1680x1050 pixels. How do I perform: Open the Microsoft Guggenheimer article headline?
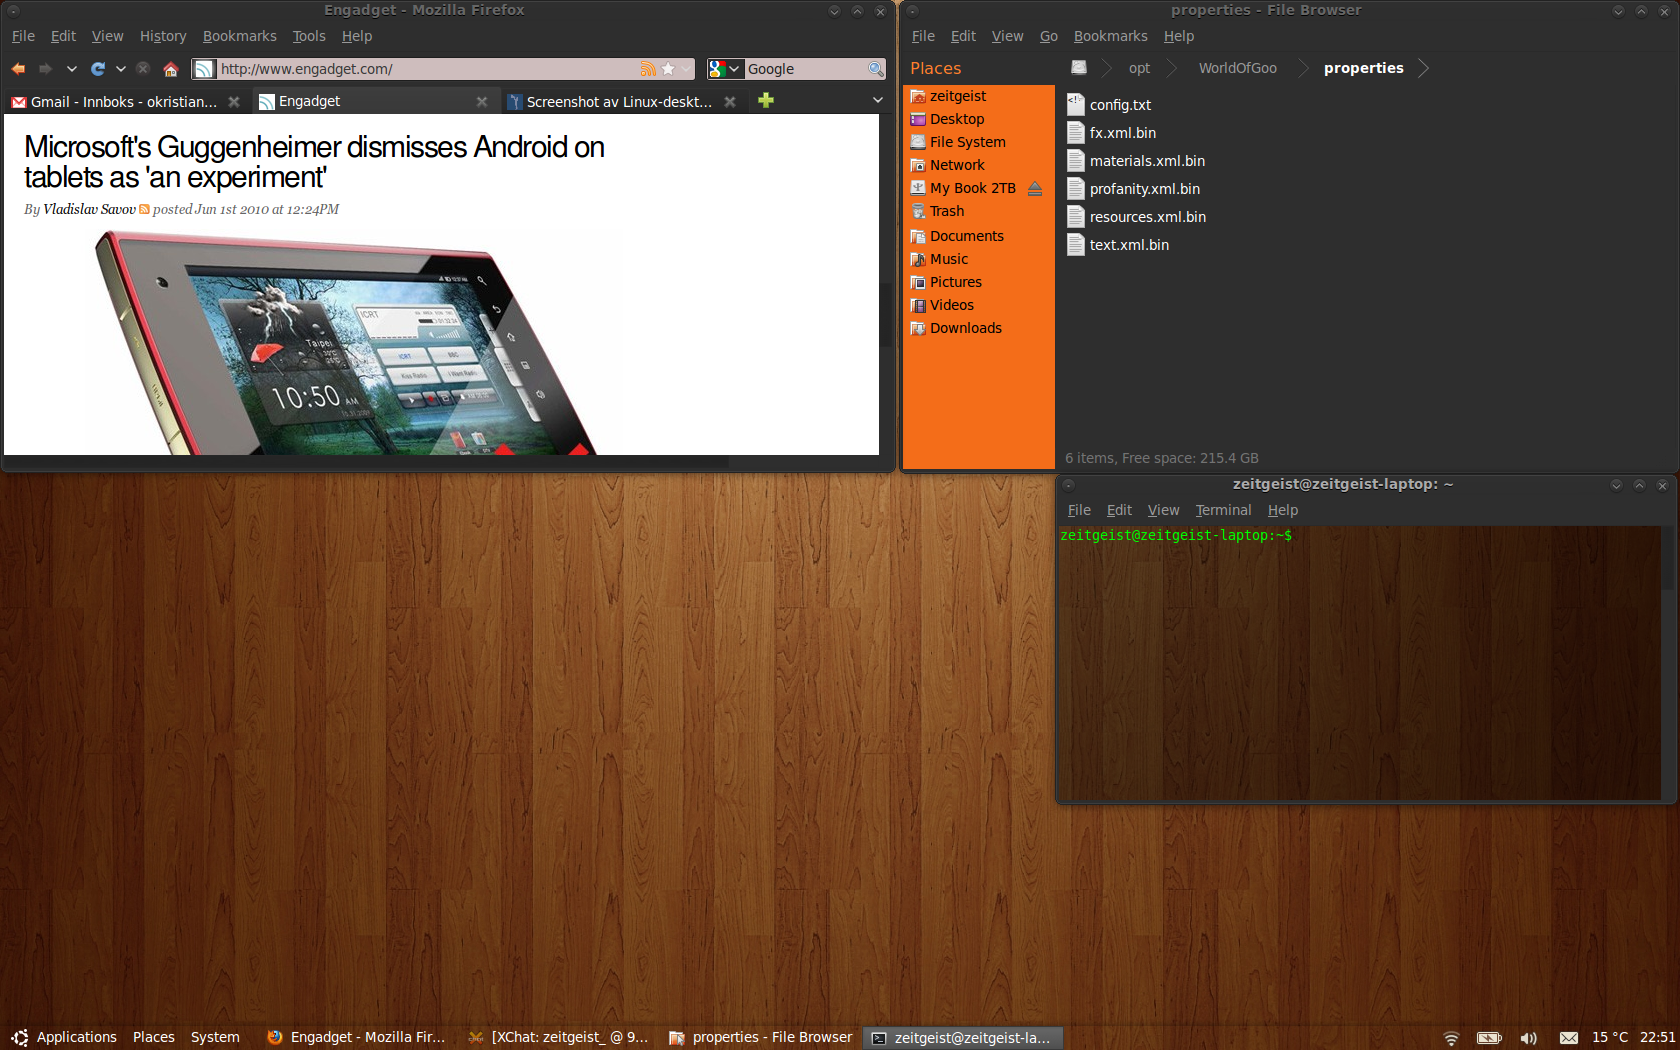click(314, 162)
